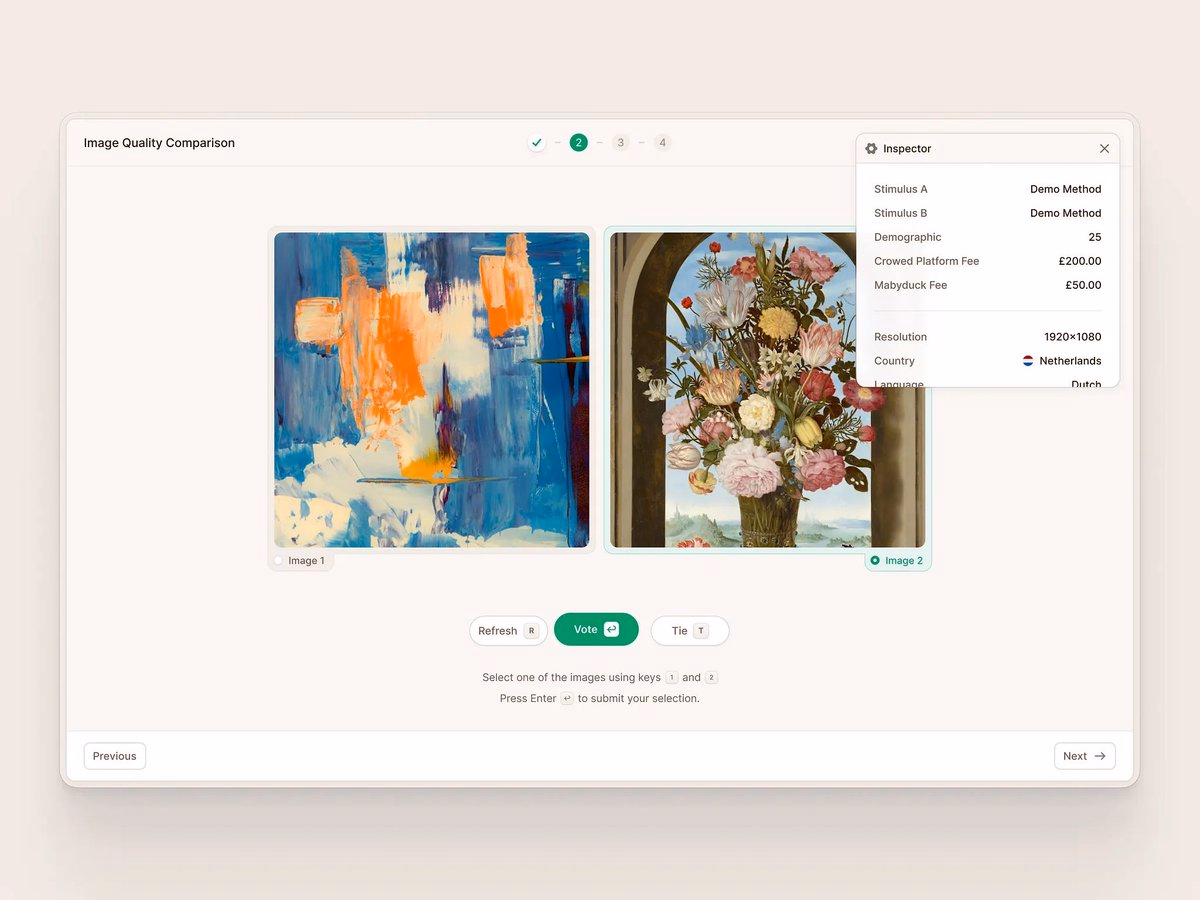This screenshot has width=1200, height=900.
Task: Click the Enter key hint in instructions
Action: (567, 699)
